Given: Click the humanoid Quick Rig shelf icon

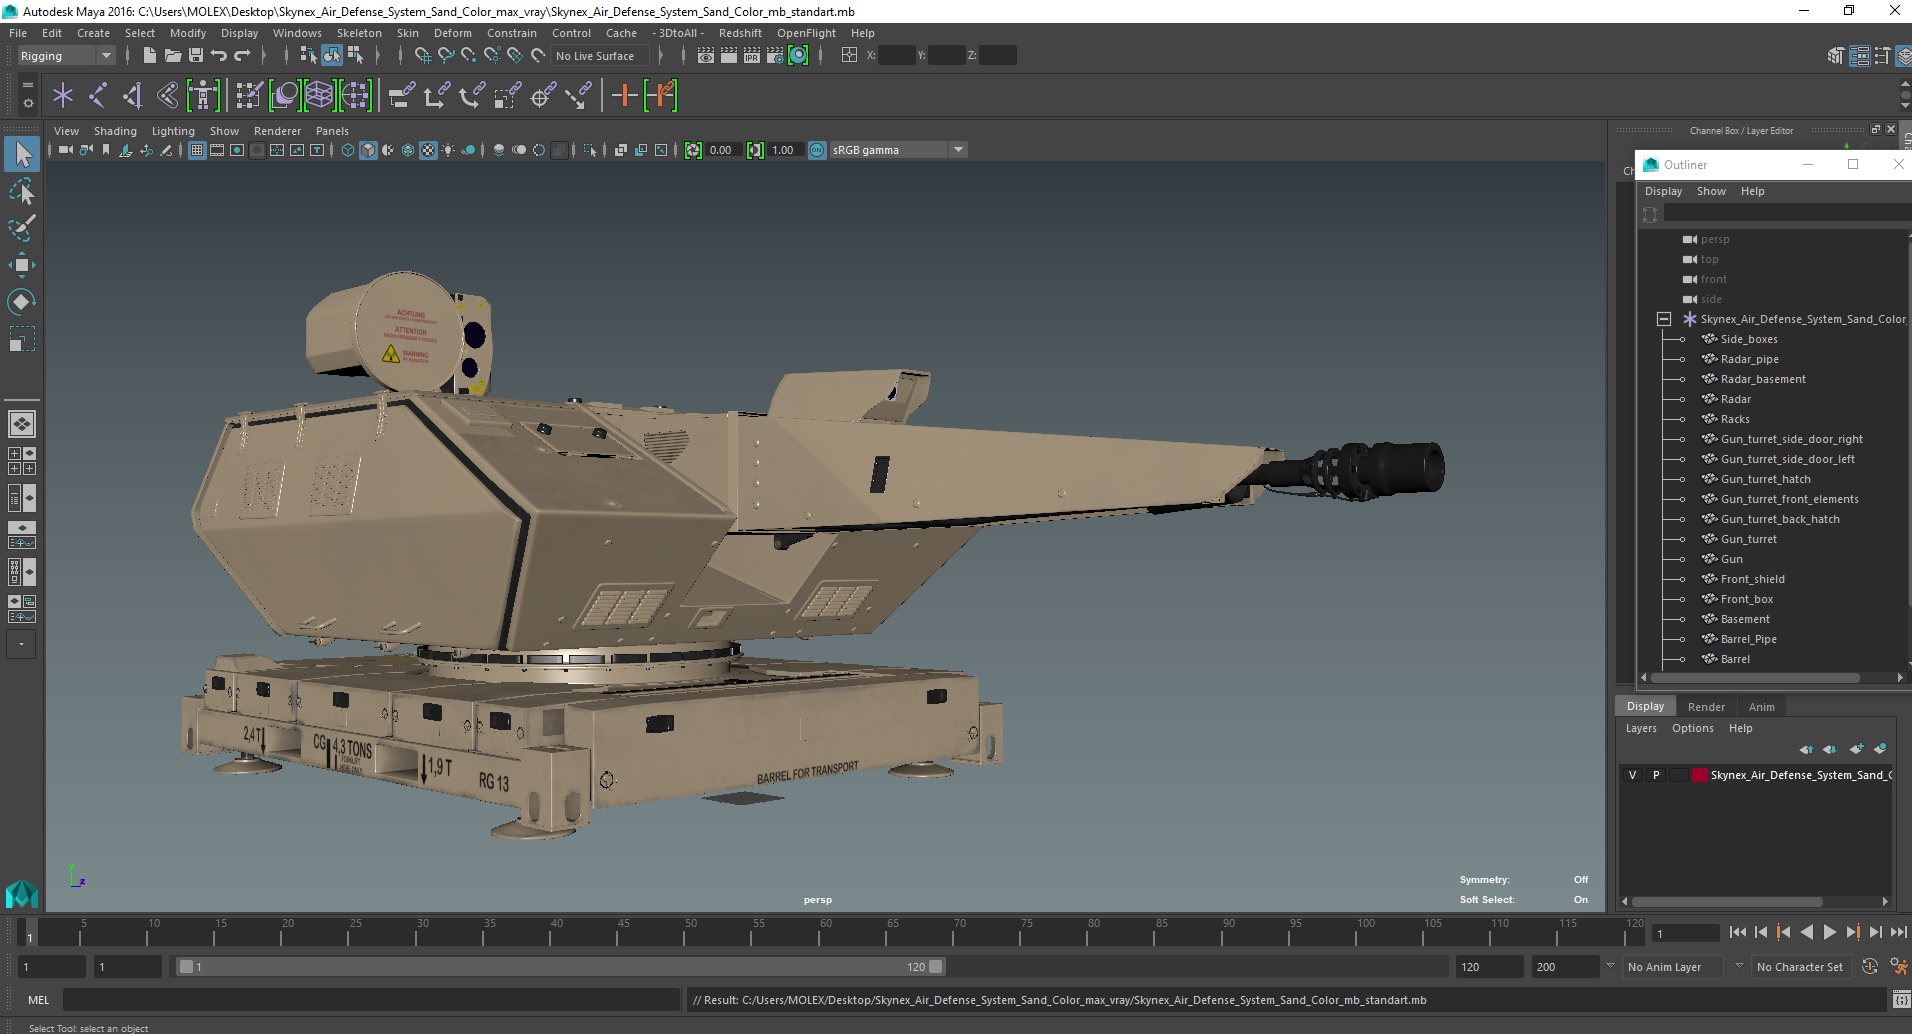Looking at the screenshot, I should 203,96.
